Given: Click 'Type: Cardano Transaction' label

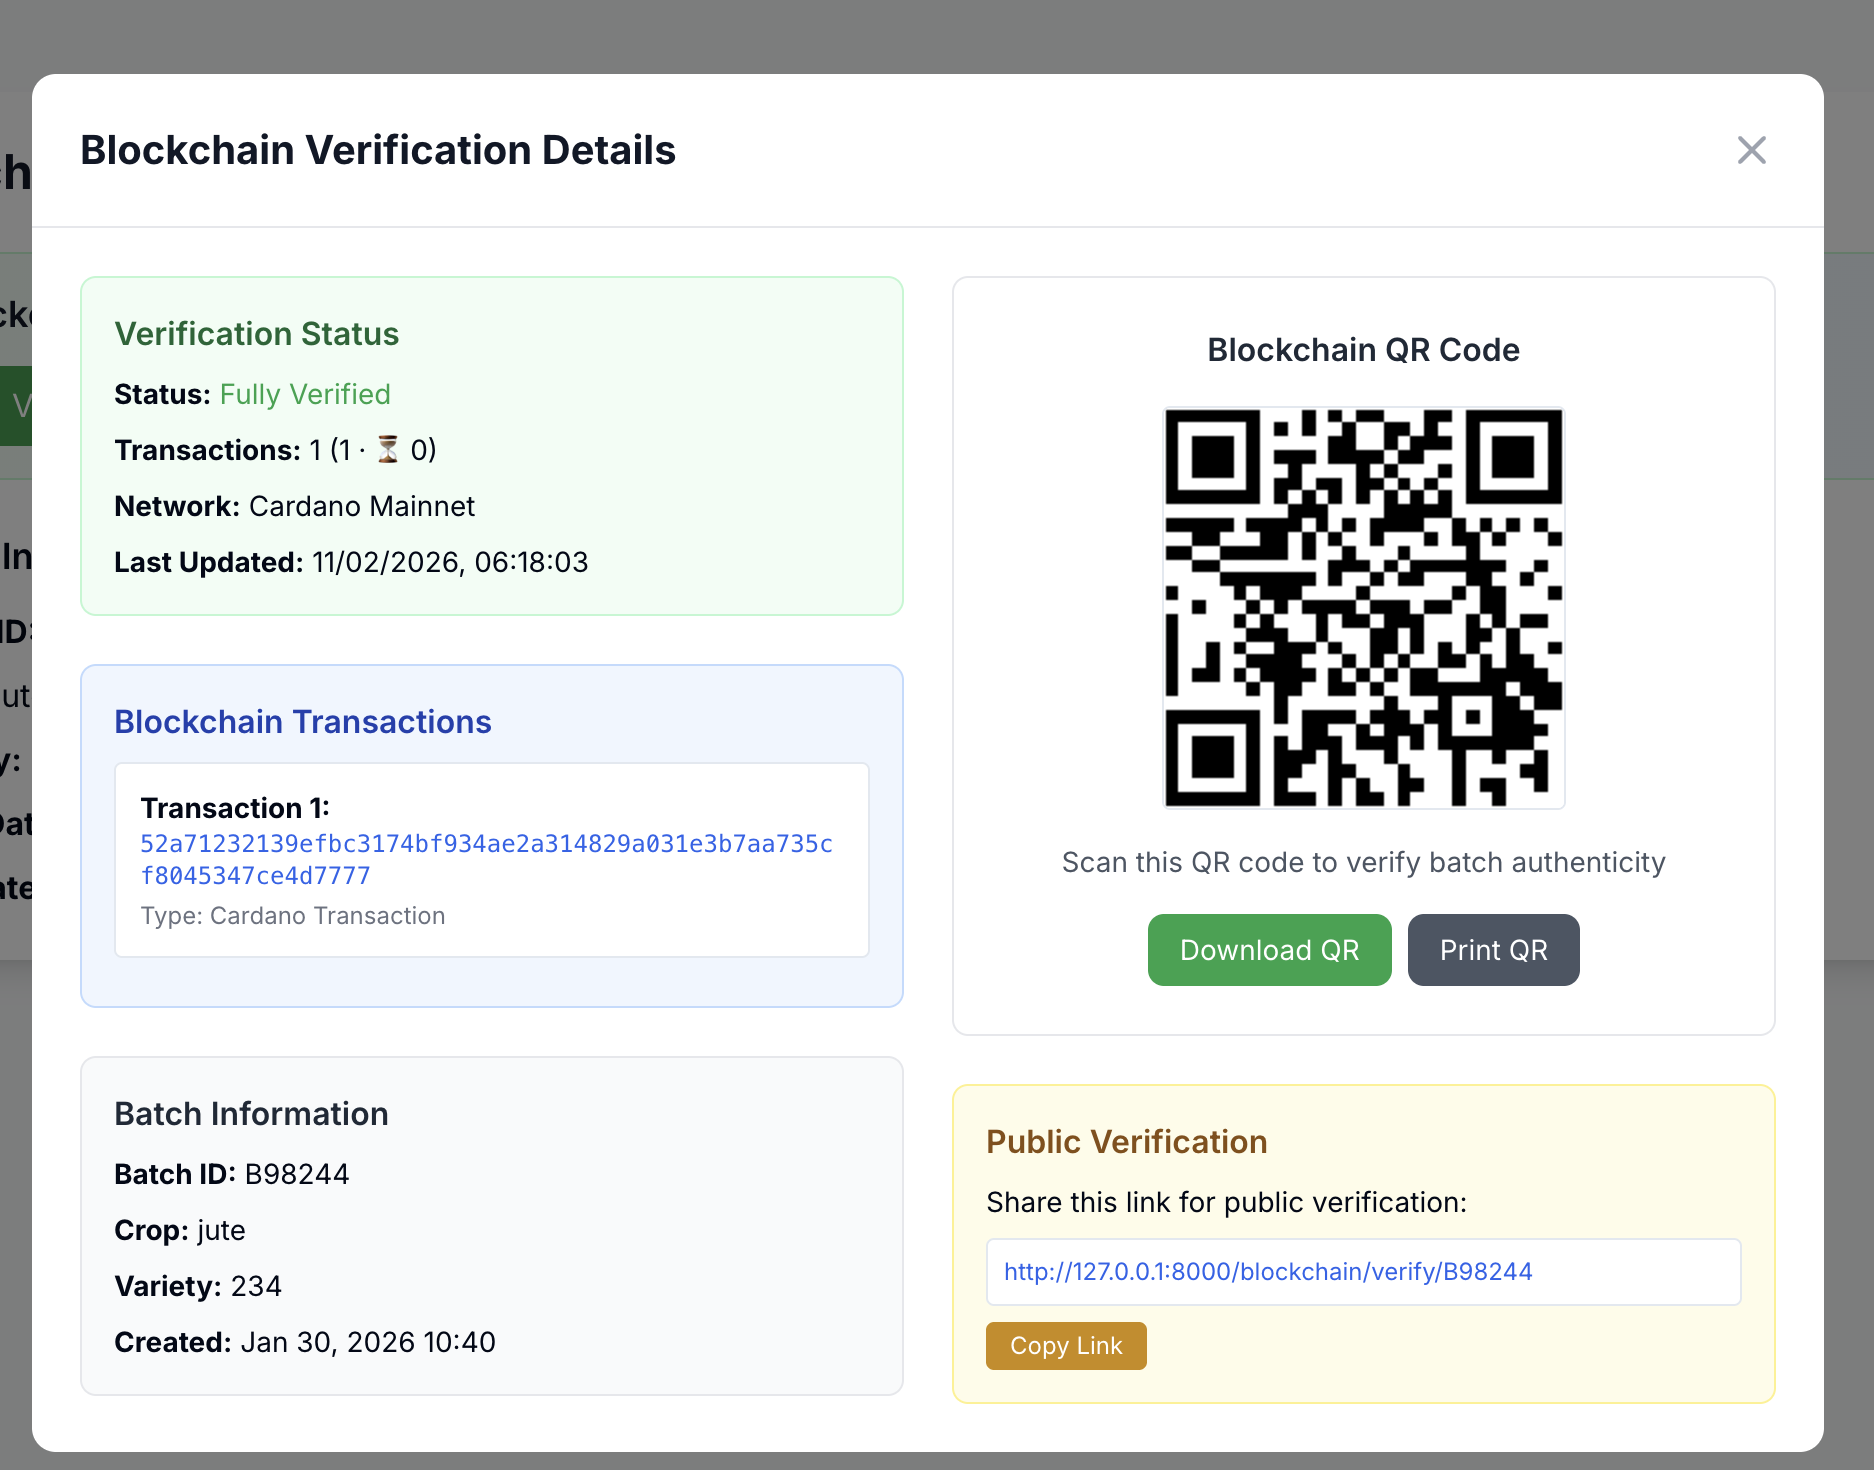Looking at the screenshot, I should [x=293, y=916].
